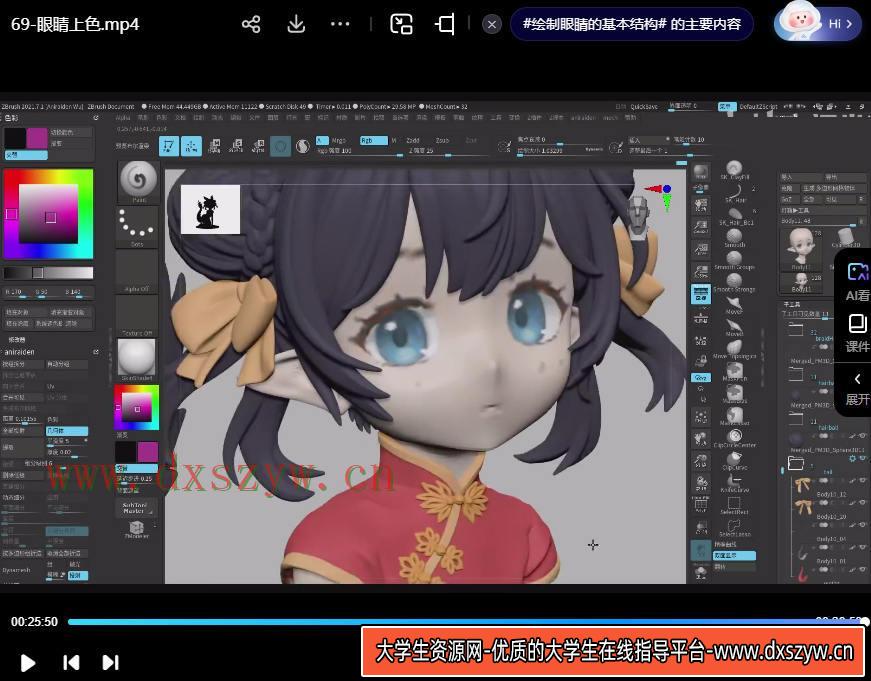Select the black secondary color swatch
This screenshot has height=681, width=871.
(15, 138)
